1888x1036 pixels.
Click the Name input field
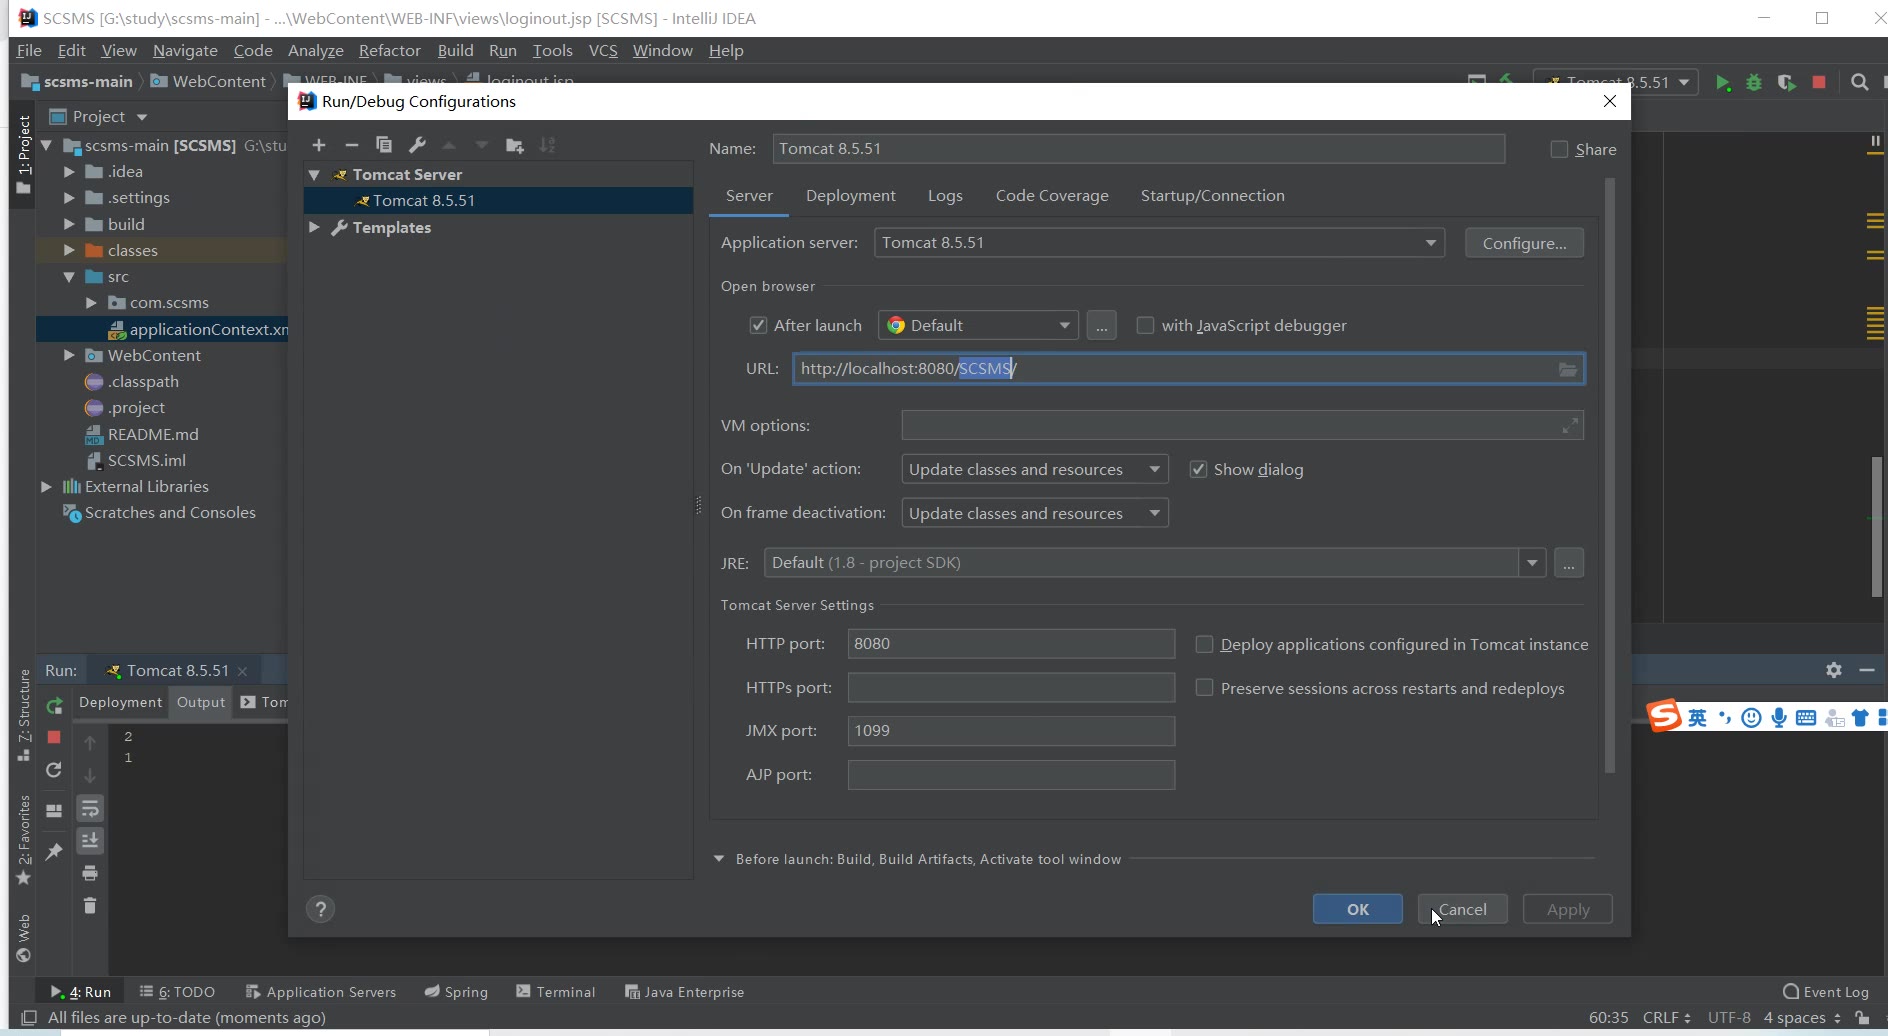1138,149
